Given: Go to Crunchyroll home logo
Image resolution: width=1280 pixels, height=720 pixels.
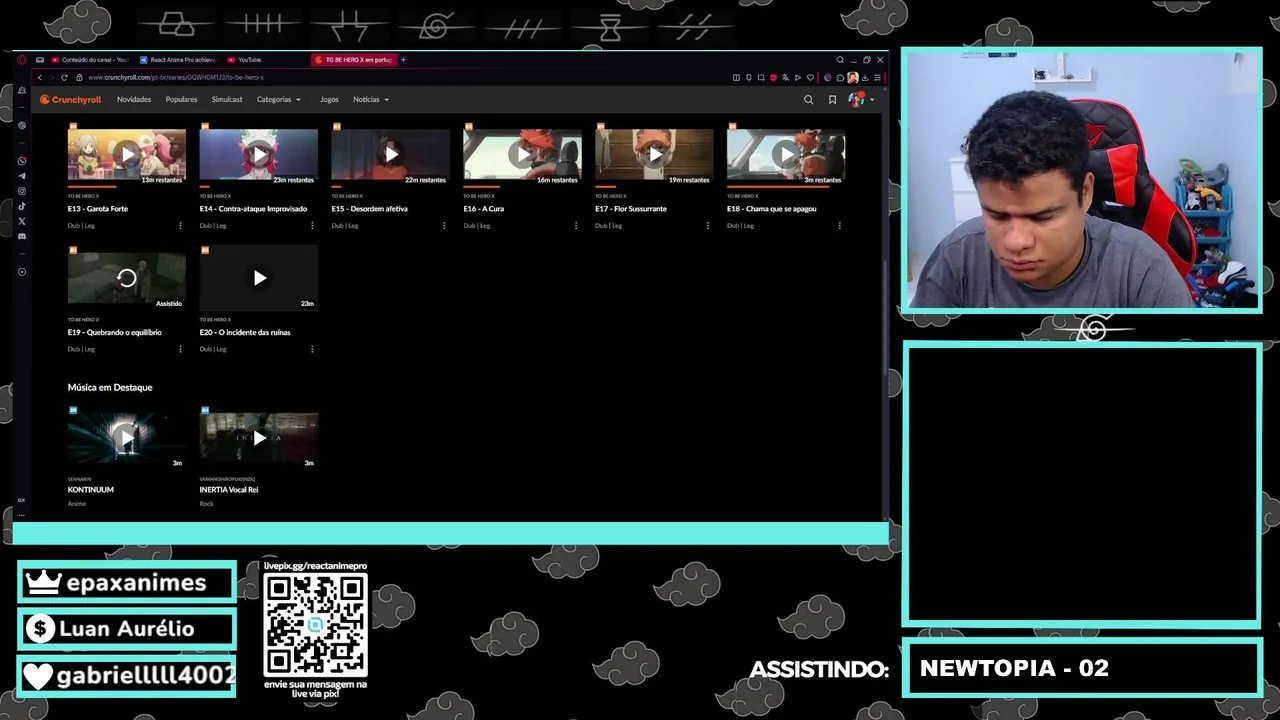Looking at the screenshot, I should tap(71, 100).
